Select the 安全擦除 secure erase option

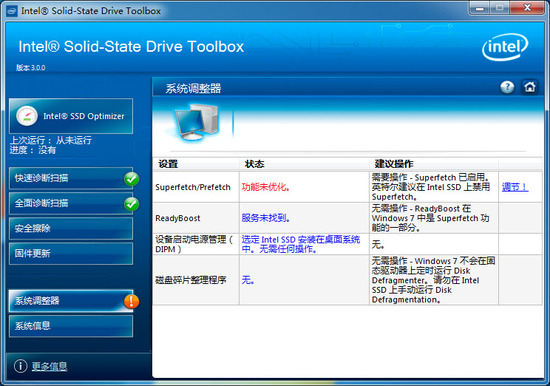click(x=71, y=228)
